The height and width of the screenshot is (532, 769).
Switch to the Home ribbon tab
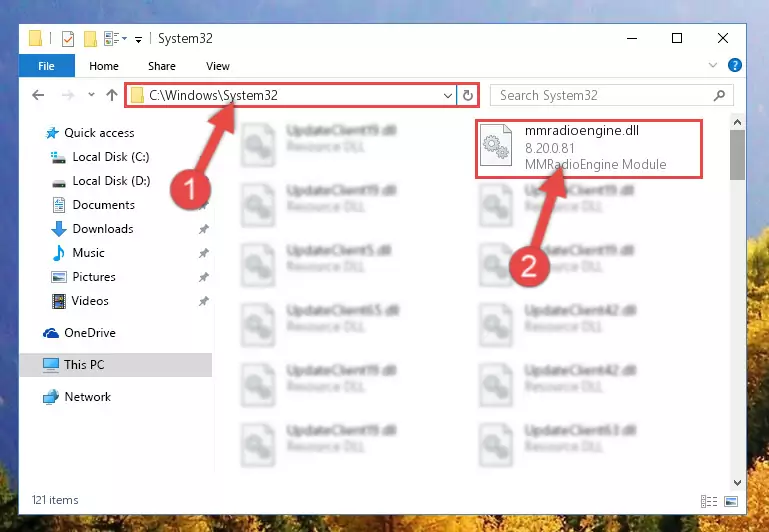point(104,66)
